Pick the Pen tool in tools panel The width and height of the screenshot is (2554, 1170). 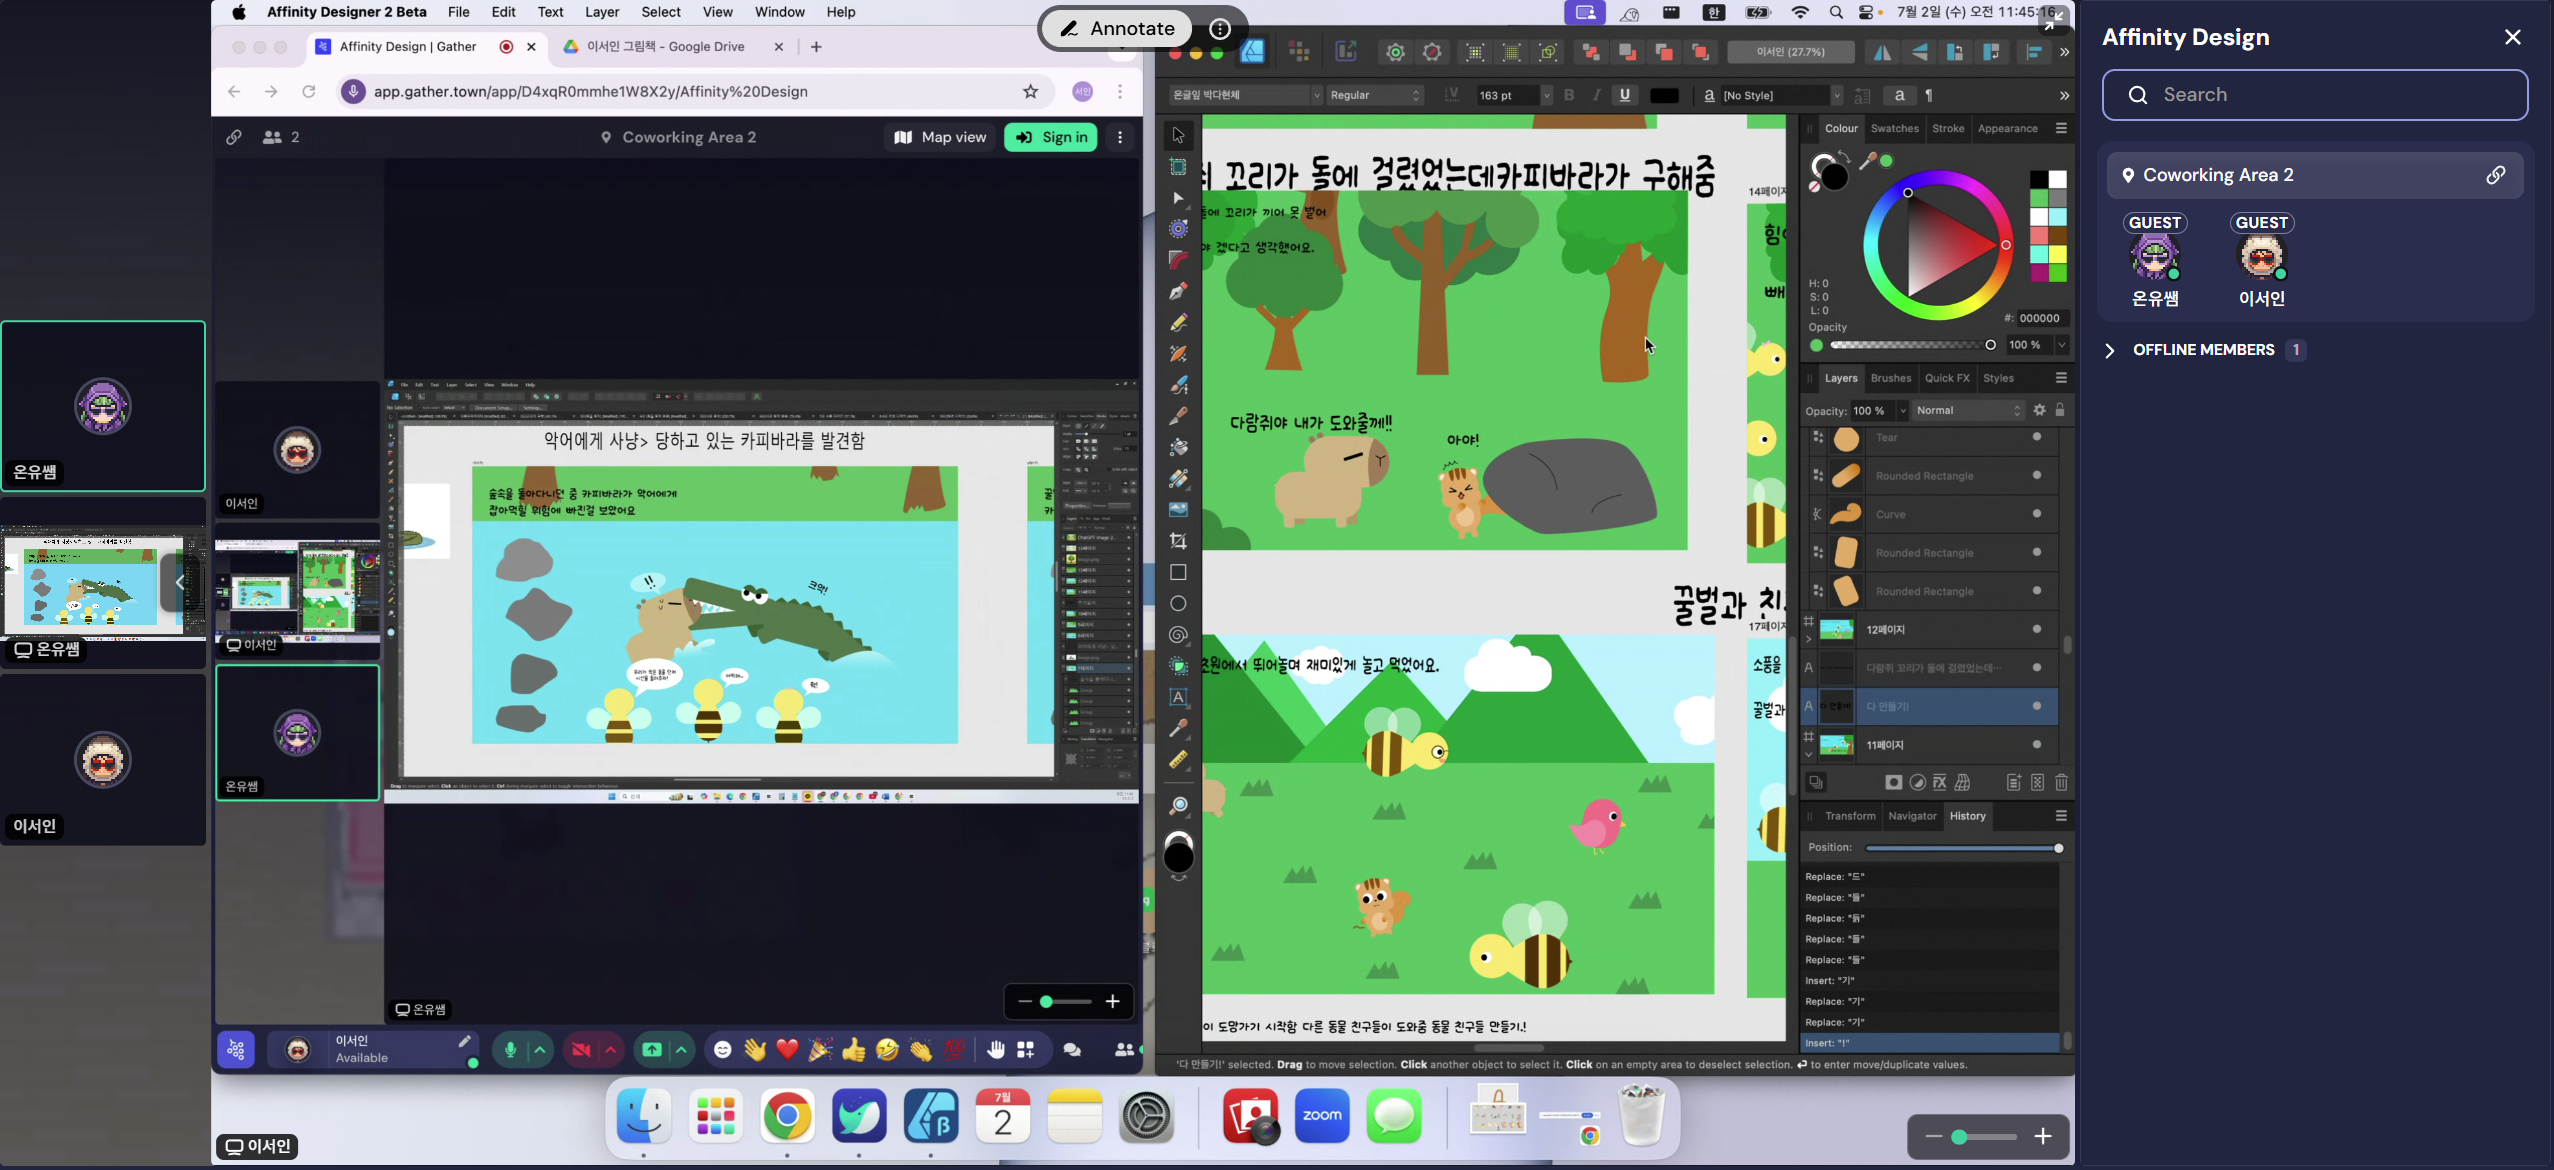[1178, 291]
